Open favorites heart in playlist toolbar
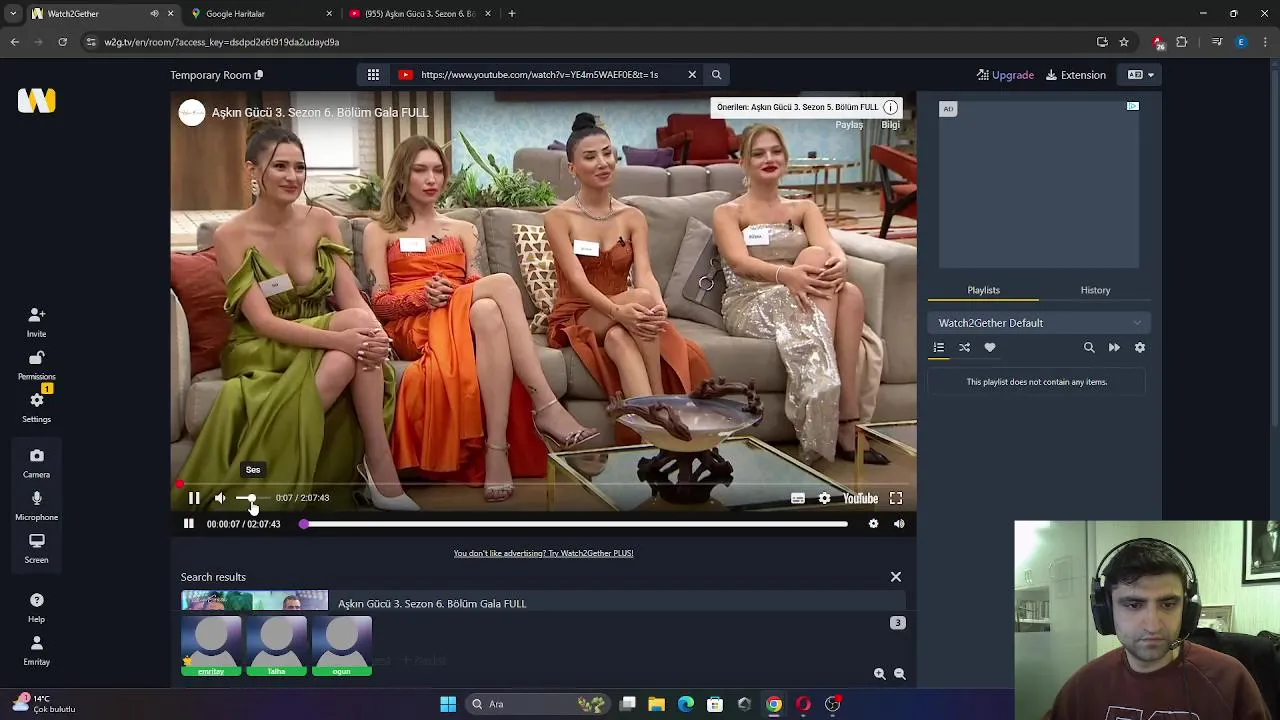The image size is (1280, 720). tap(990, 347)
